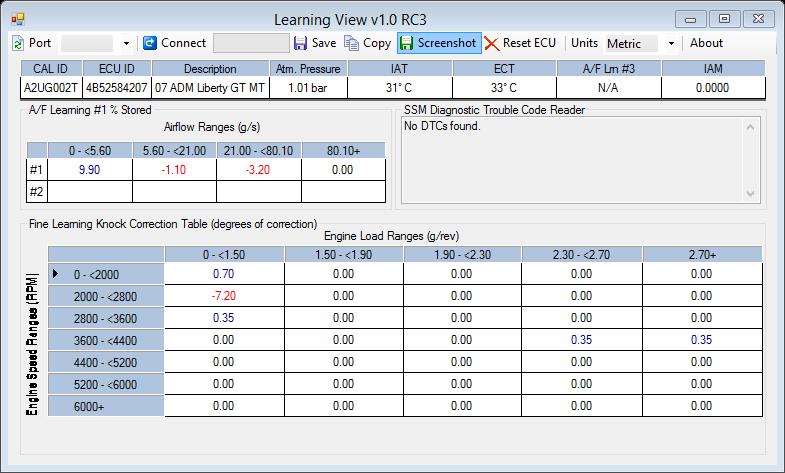Click the Copy icon in toolbar

coord(351,43)
